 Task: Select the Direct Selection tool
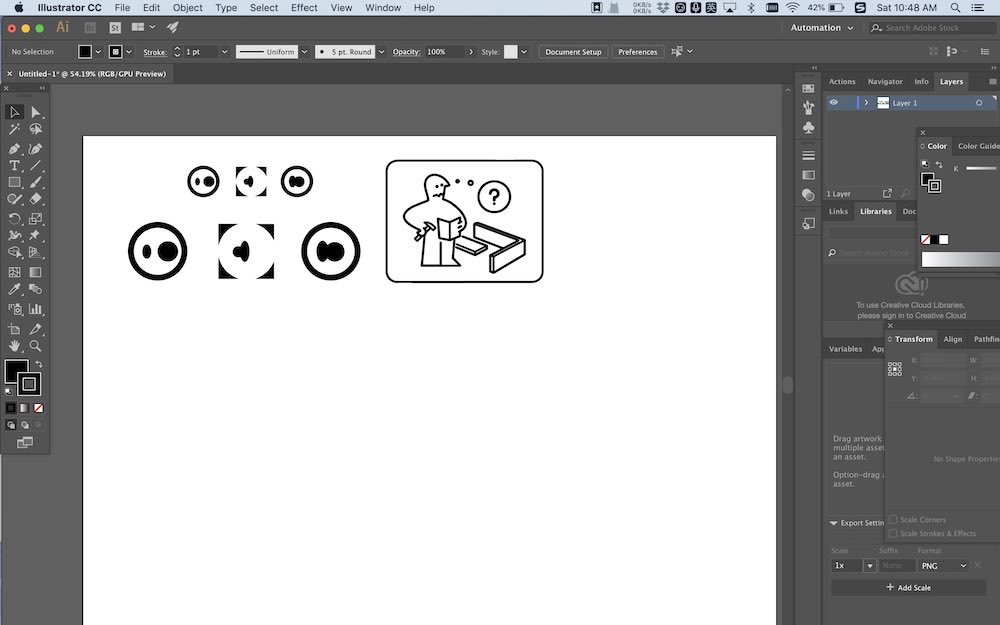tap(36, 112)
